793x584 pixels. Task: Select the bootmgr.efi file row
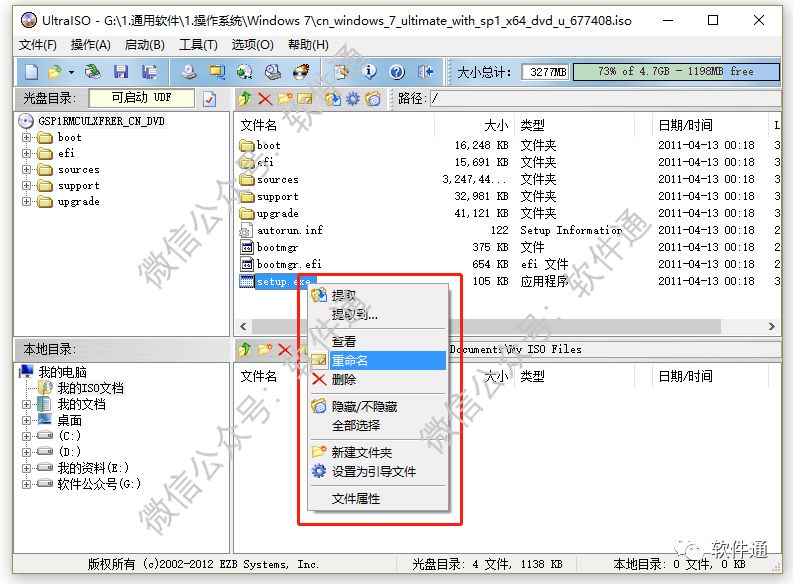[507, 264]
